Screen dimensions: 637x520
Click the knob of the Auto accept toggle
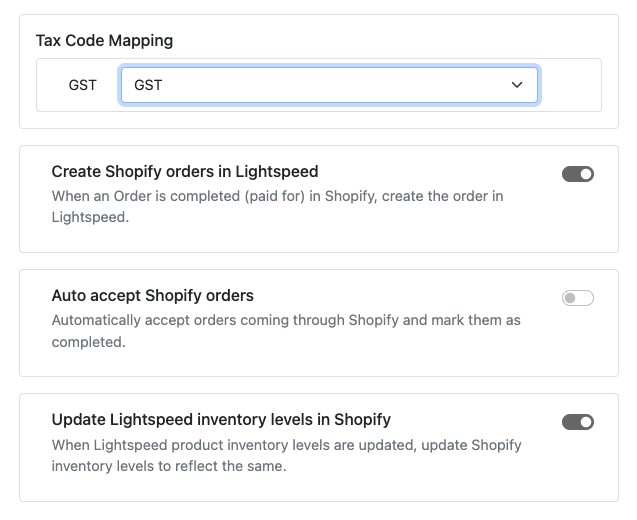[571, 298]
